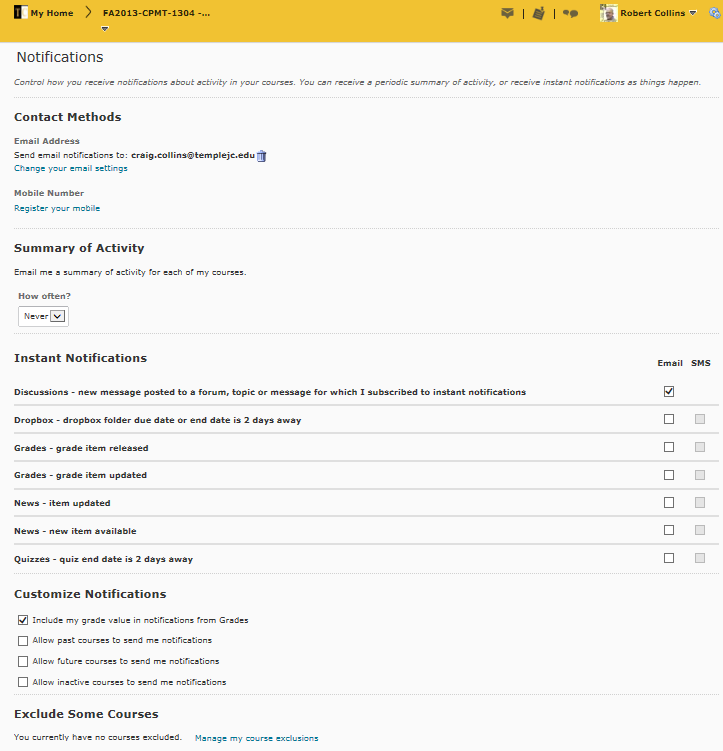The height and width of the screenshot is (751, 723).
Task: Click the SMS checkbox for News item updated
Action: (700, 502)
